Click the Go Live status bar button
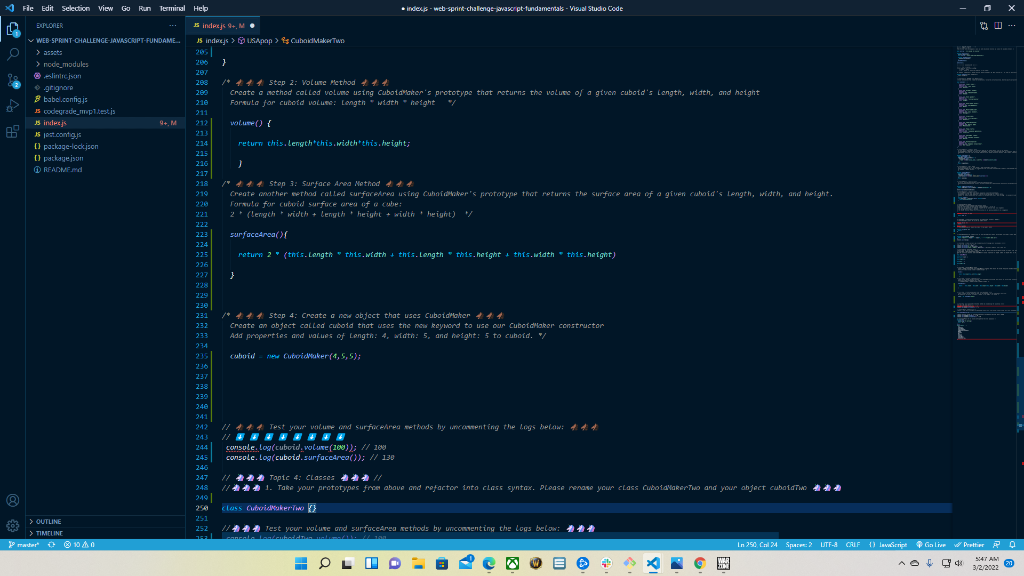Screen dimensions: 1024x576 tap(931, 545)
